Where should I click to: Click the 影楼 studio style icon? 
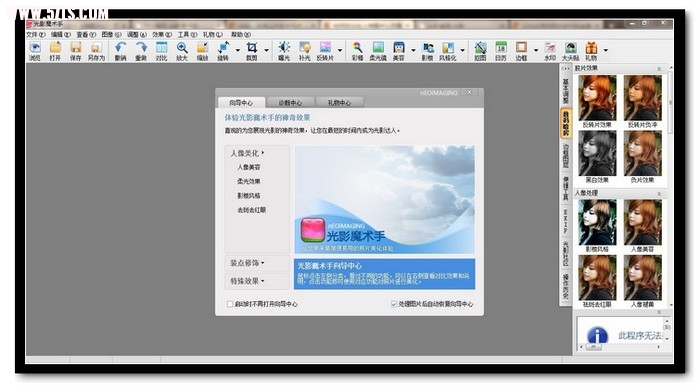pyautogui.click(x=428, y=47)
